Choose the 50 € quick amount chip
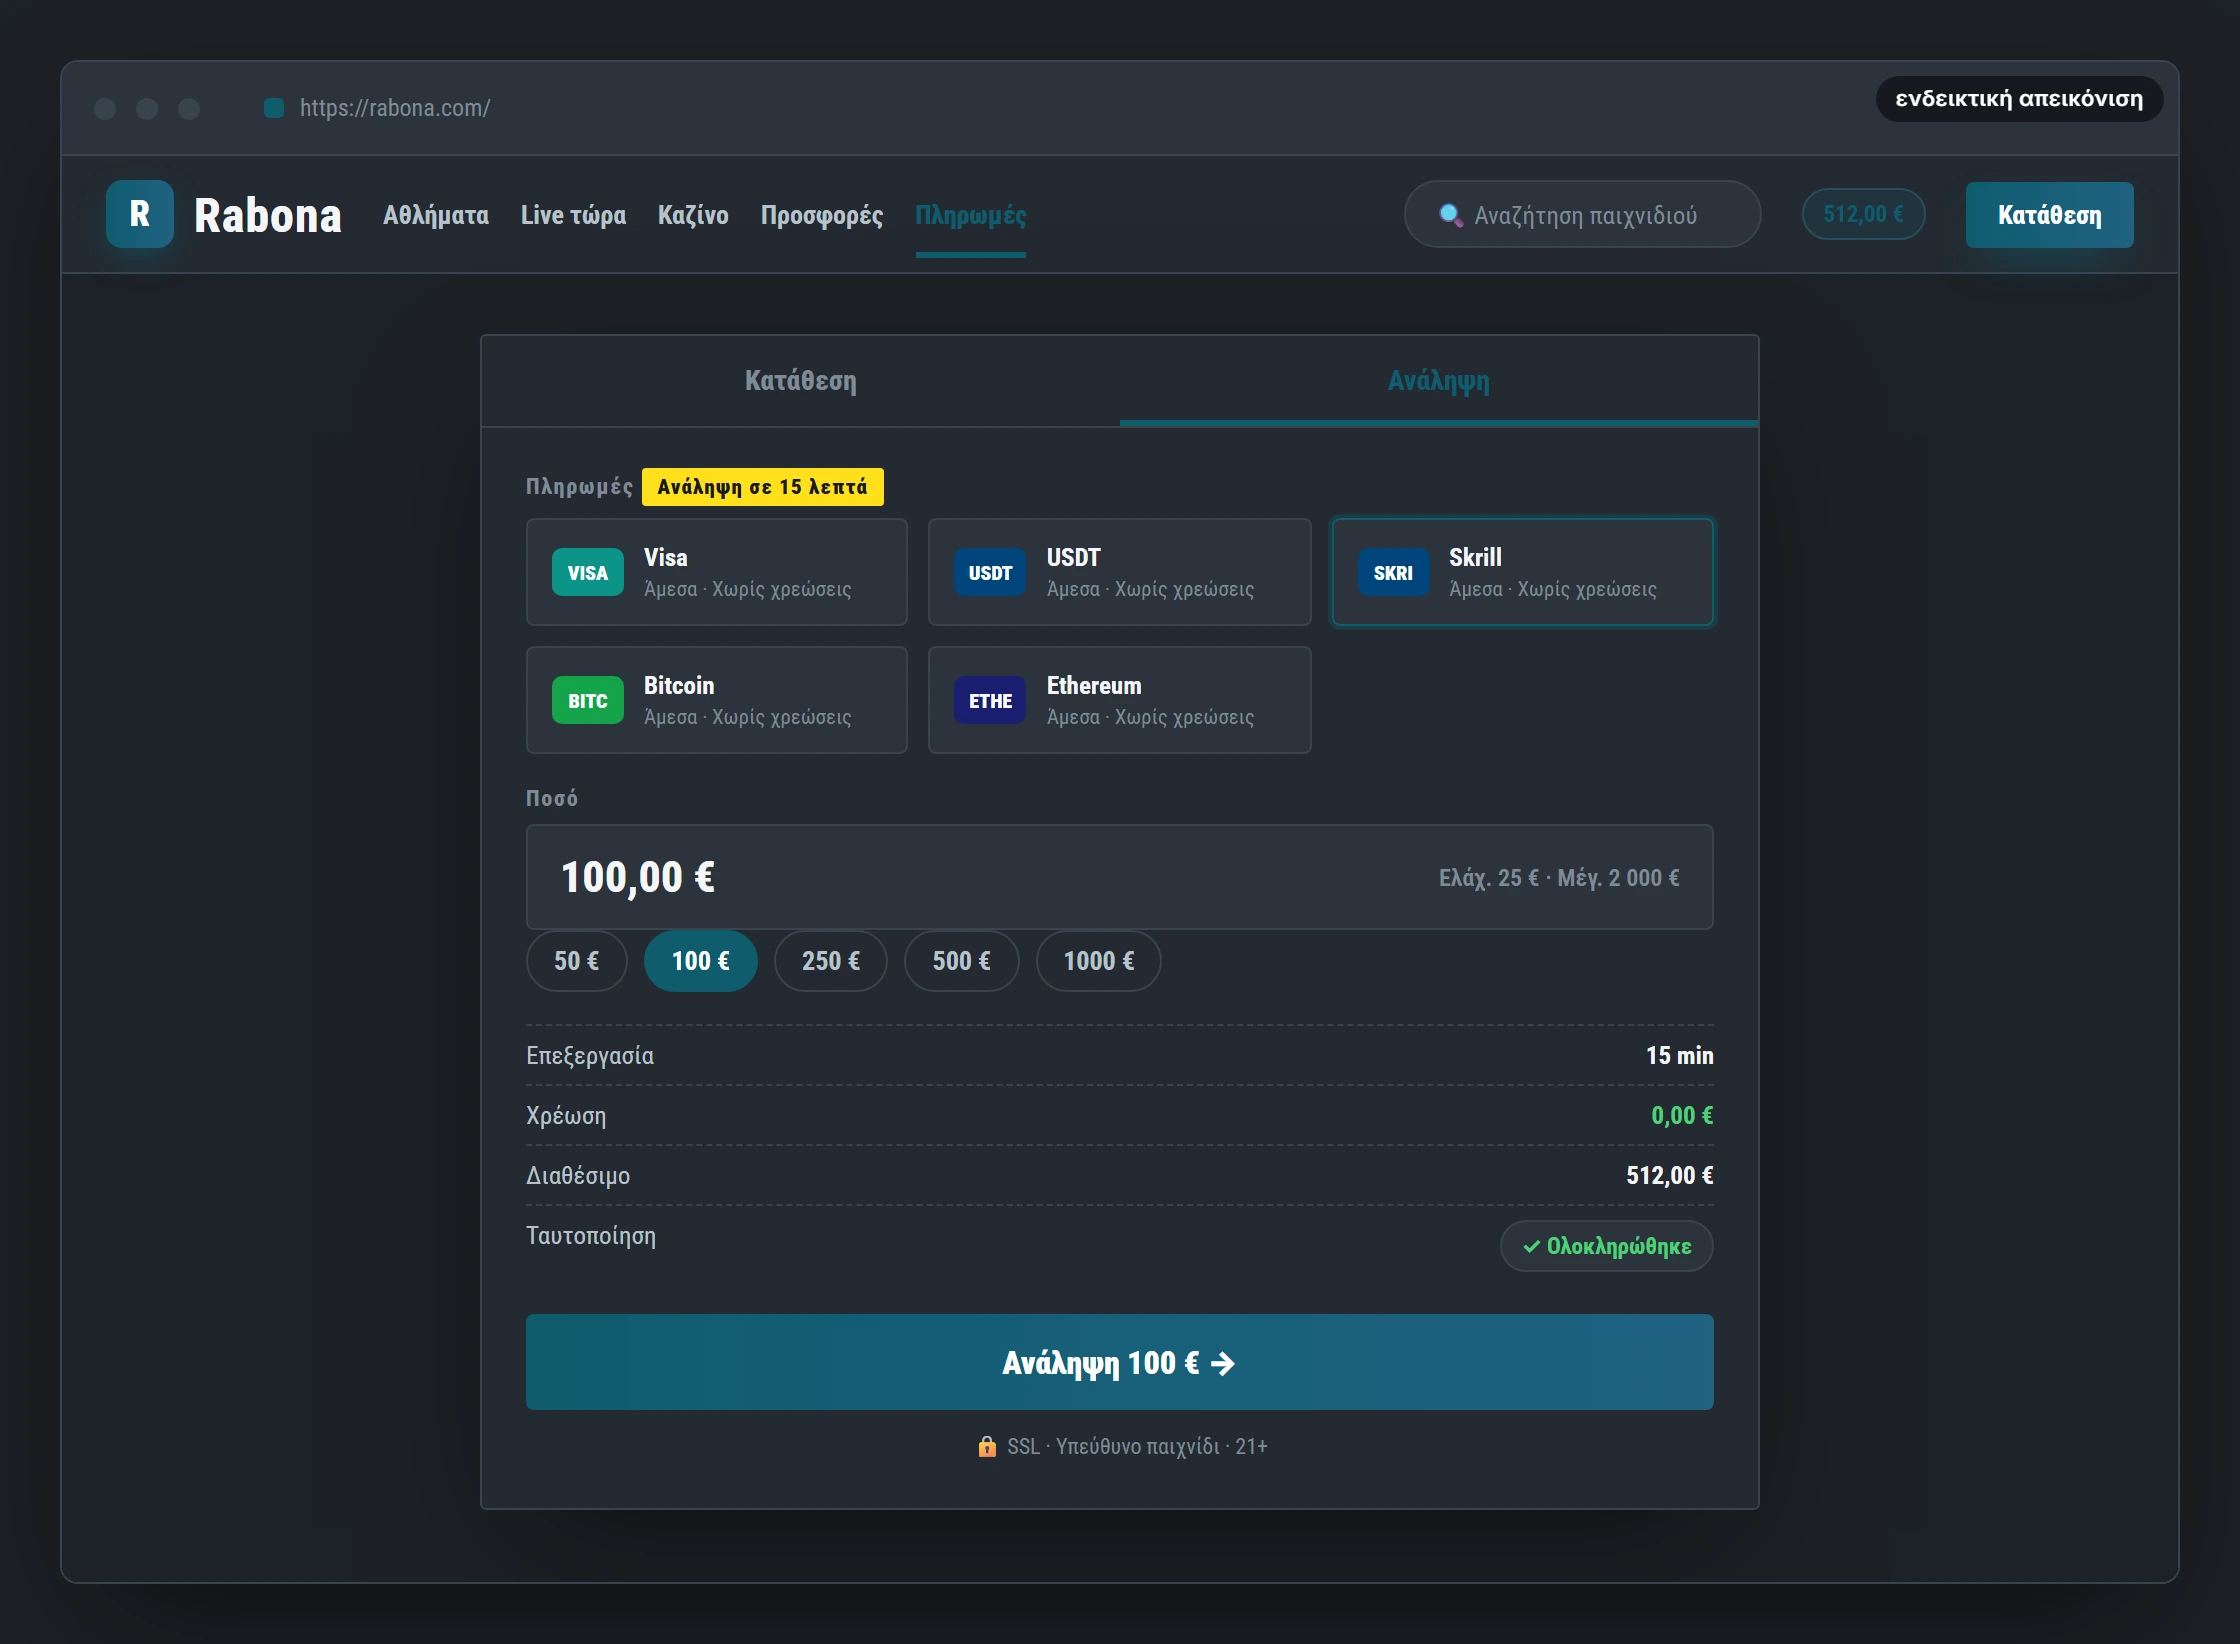This screenshot has height=1644, width=2240. click(x=577, y=961)
